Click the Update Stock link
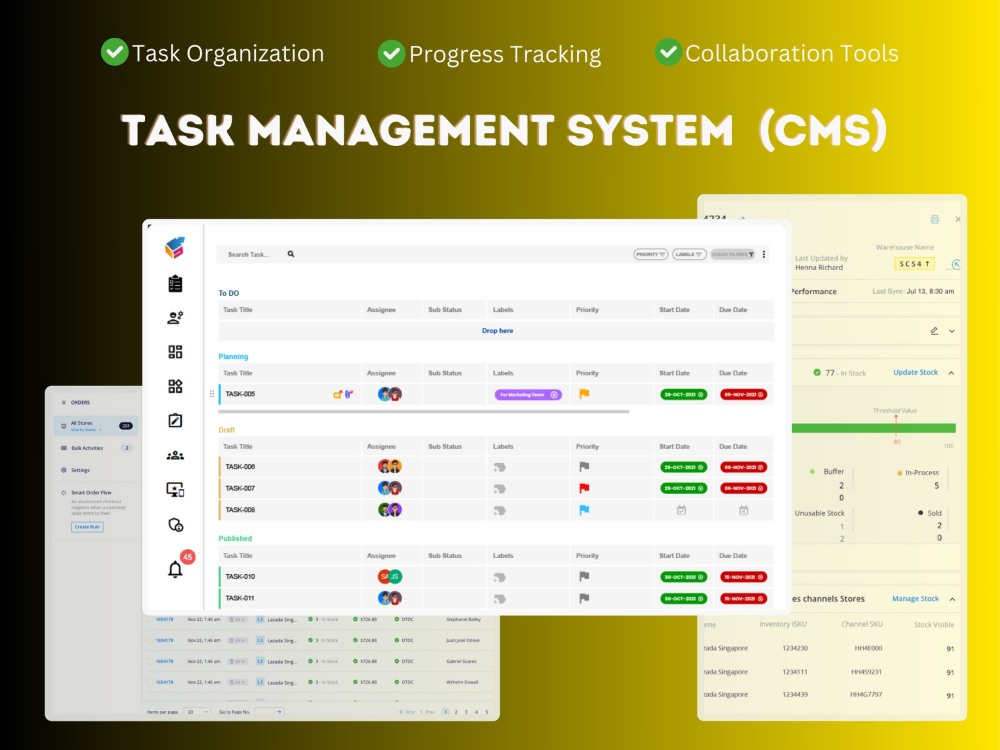Screen dimensions: 1000x750 click(916, 372)
